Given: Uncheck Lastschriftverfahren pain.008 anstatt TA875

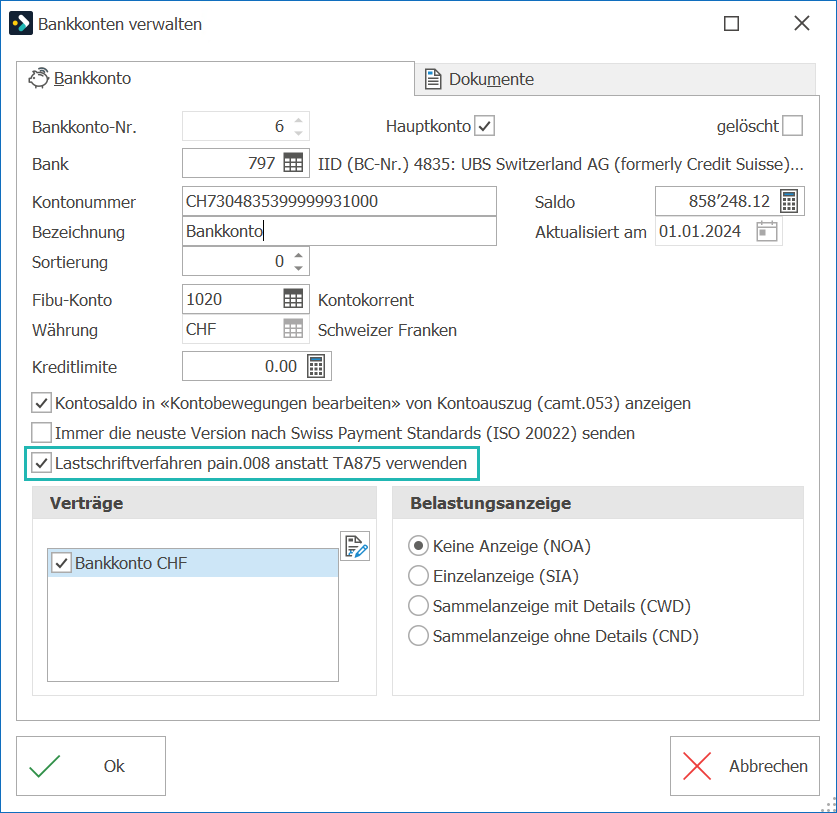Looking at the screenshot, I should tap(42, 463).
